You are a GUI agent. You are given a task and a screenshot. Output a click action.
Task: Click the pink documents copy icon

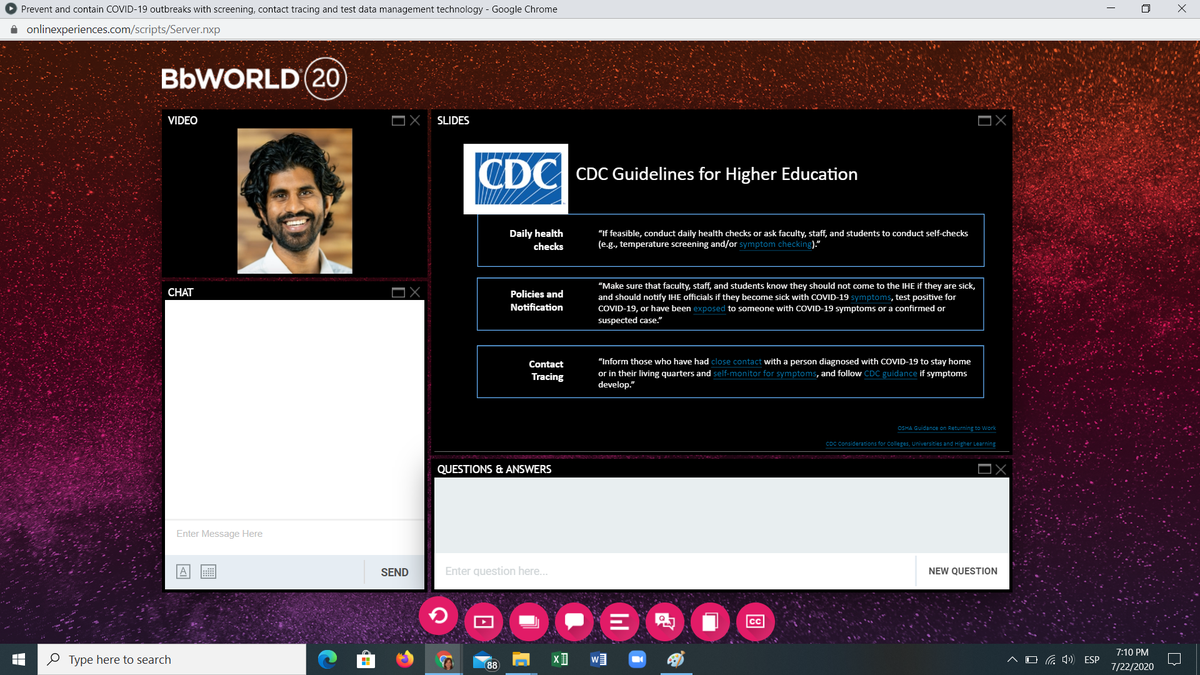coord(709,622)
